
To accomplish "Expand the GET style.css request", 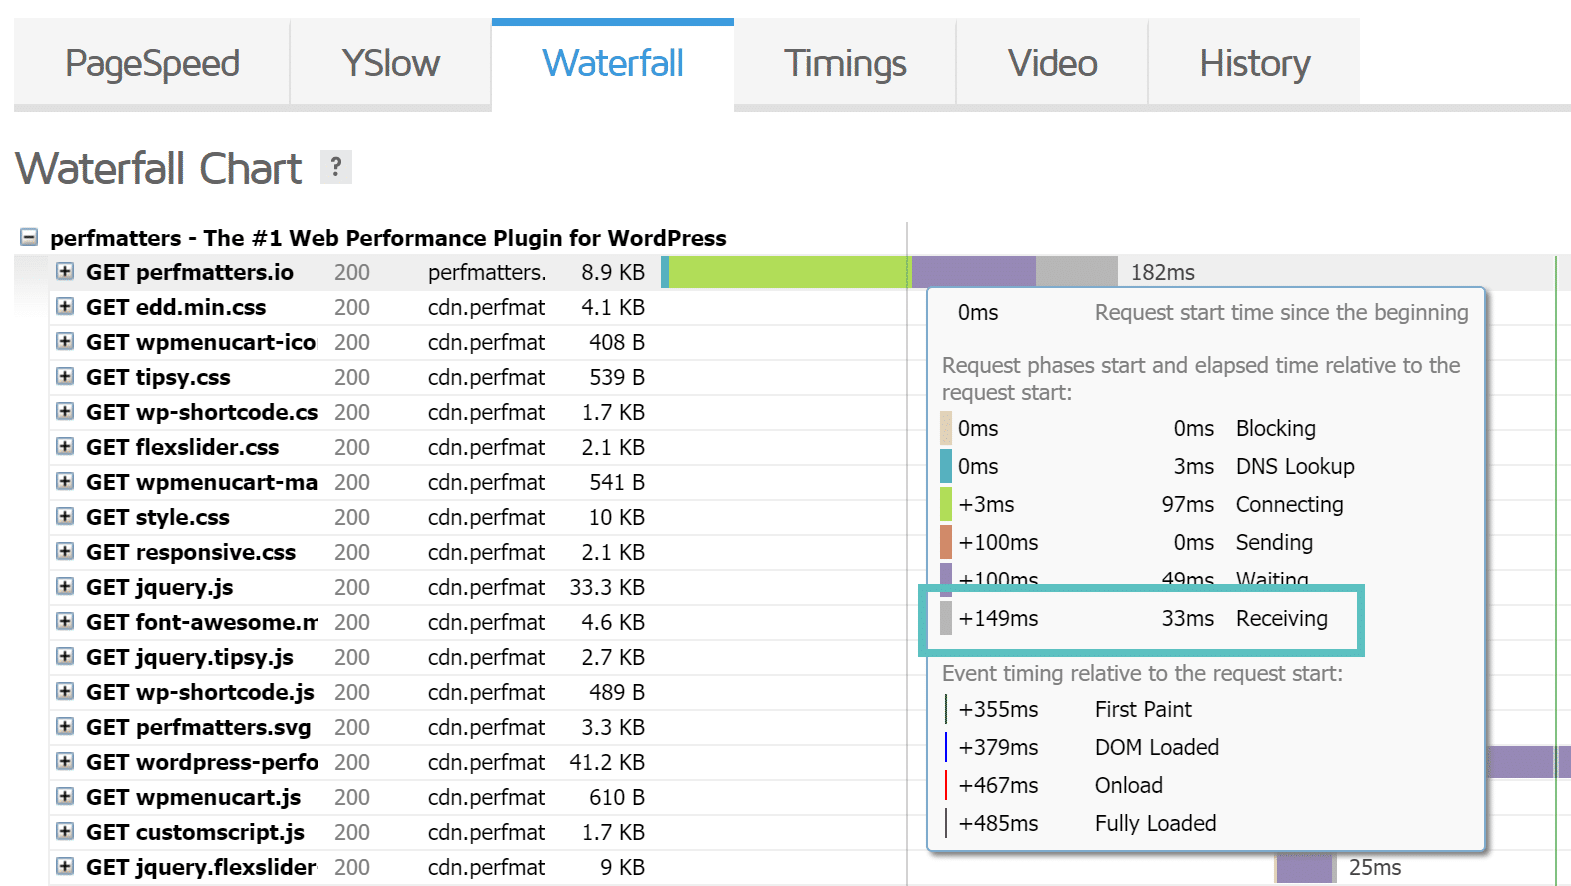I will pyautogui.click(x=65, y=517).
